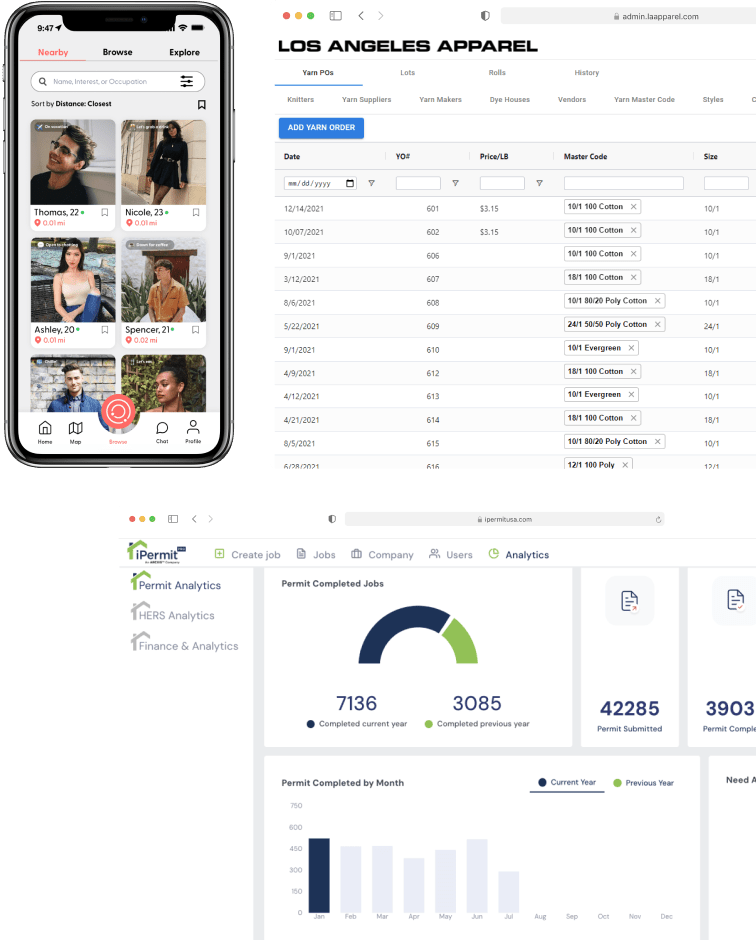
Task: Click the bookmark icon beside Sort by
Action: [201, 105]
